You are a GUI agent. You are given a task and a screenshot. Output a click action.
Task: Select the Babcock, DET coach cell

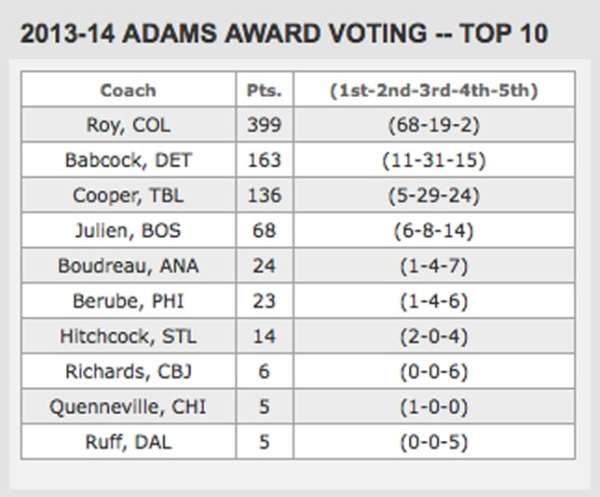coord(128,160)
